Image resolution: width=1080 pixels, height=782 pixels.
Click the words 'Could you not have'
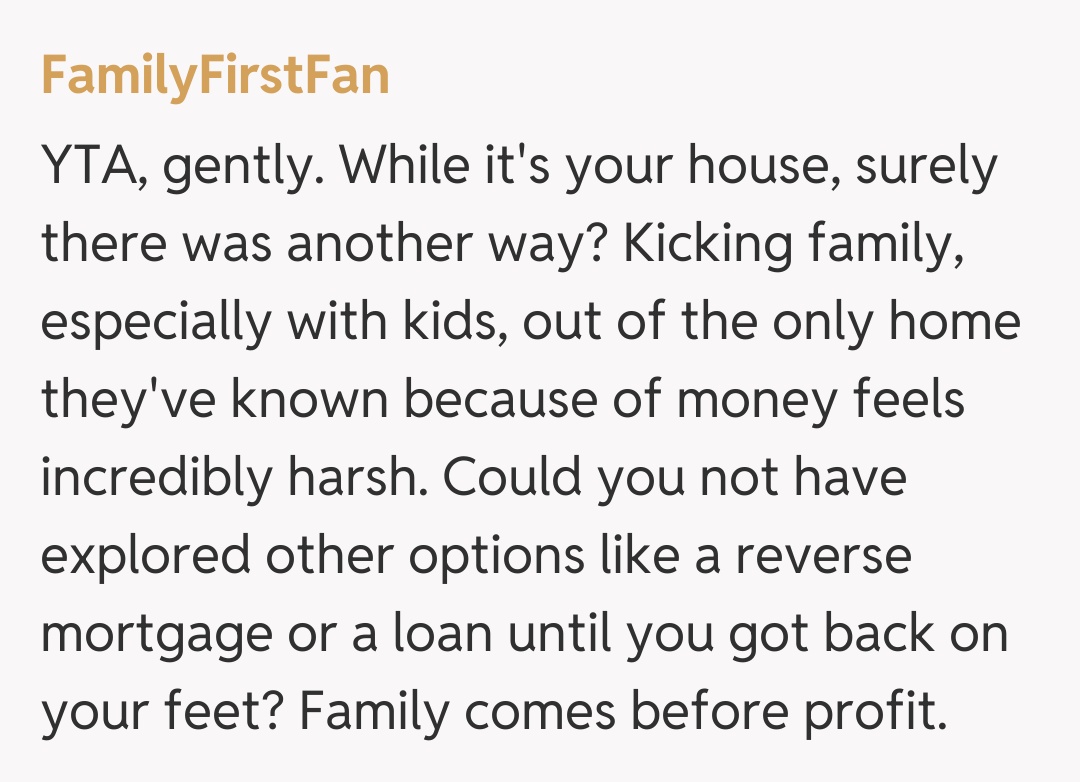coord(675,478)
